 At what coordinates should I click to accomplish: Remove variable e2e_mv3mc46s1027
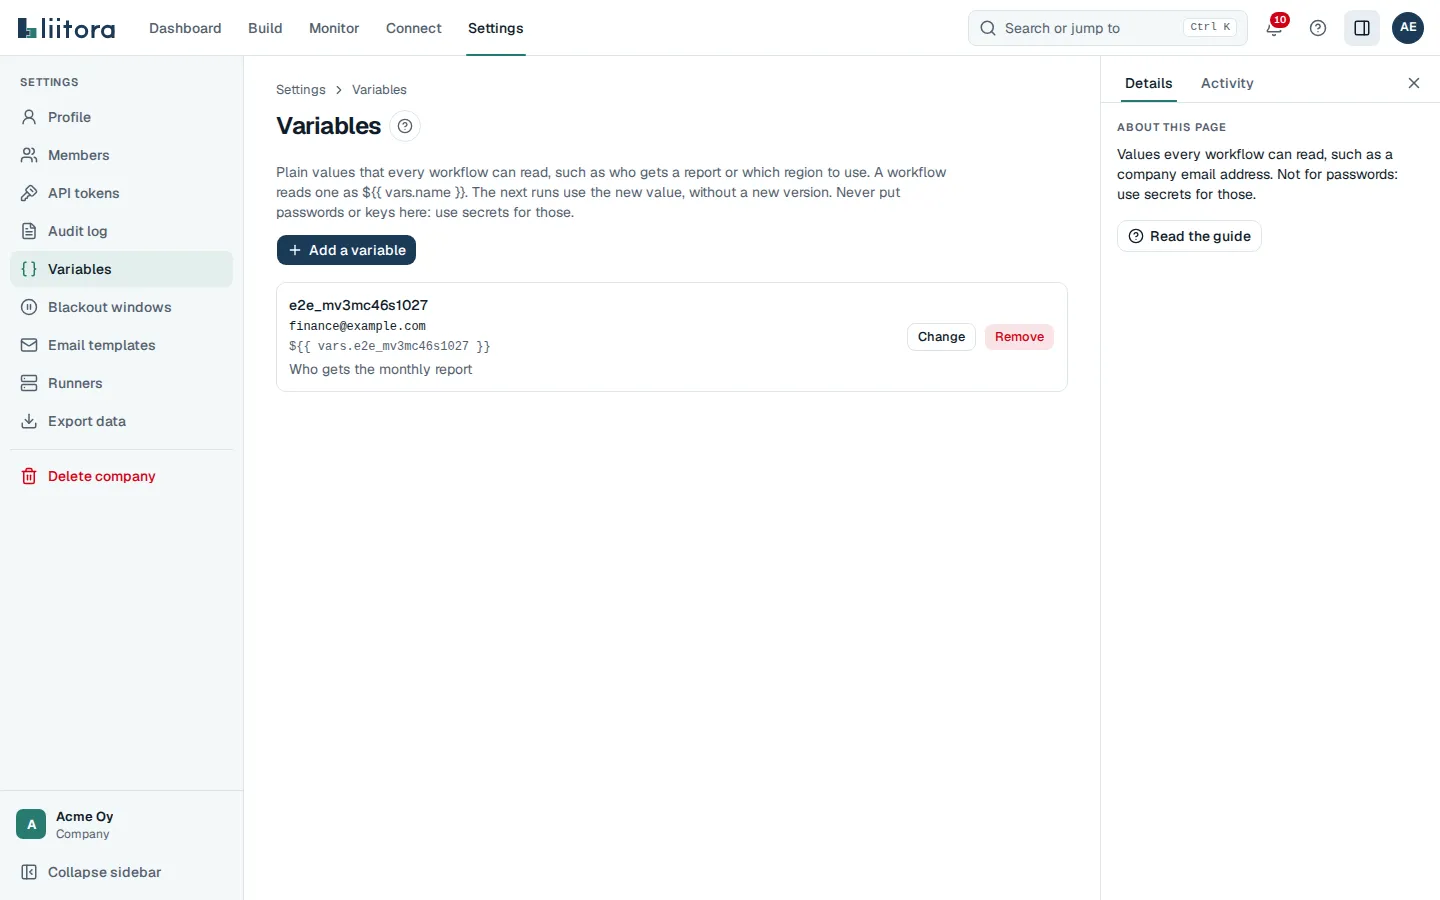pos(1019,337)
